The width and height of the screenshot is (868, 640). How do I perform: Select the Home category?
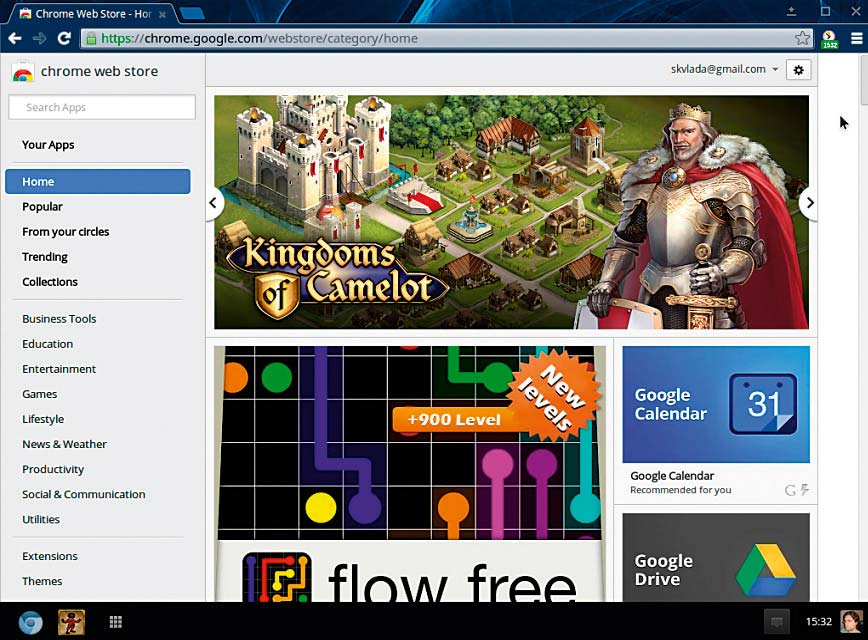pos(97,182)
